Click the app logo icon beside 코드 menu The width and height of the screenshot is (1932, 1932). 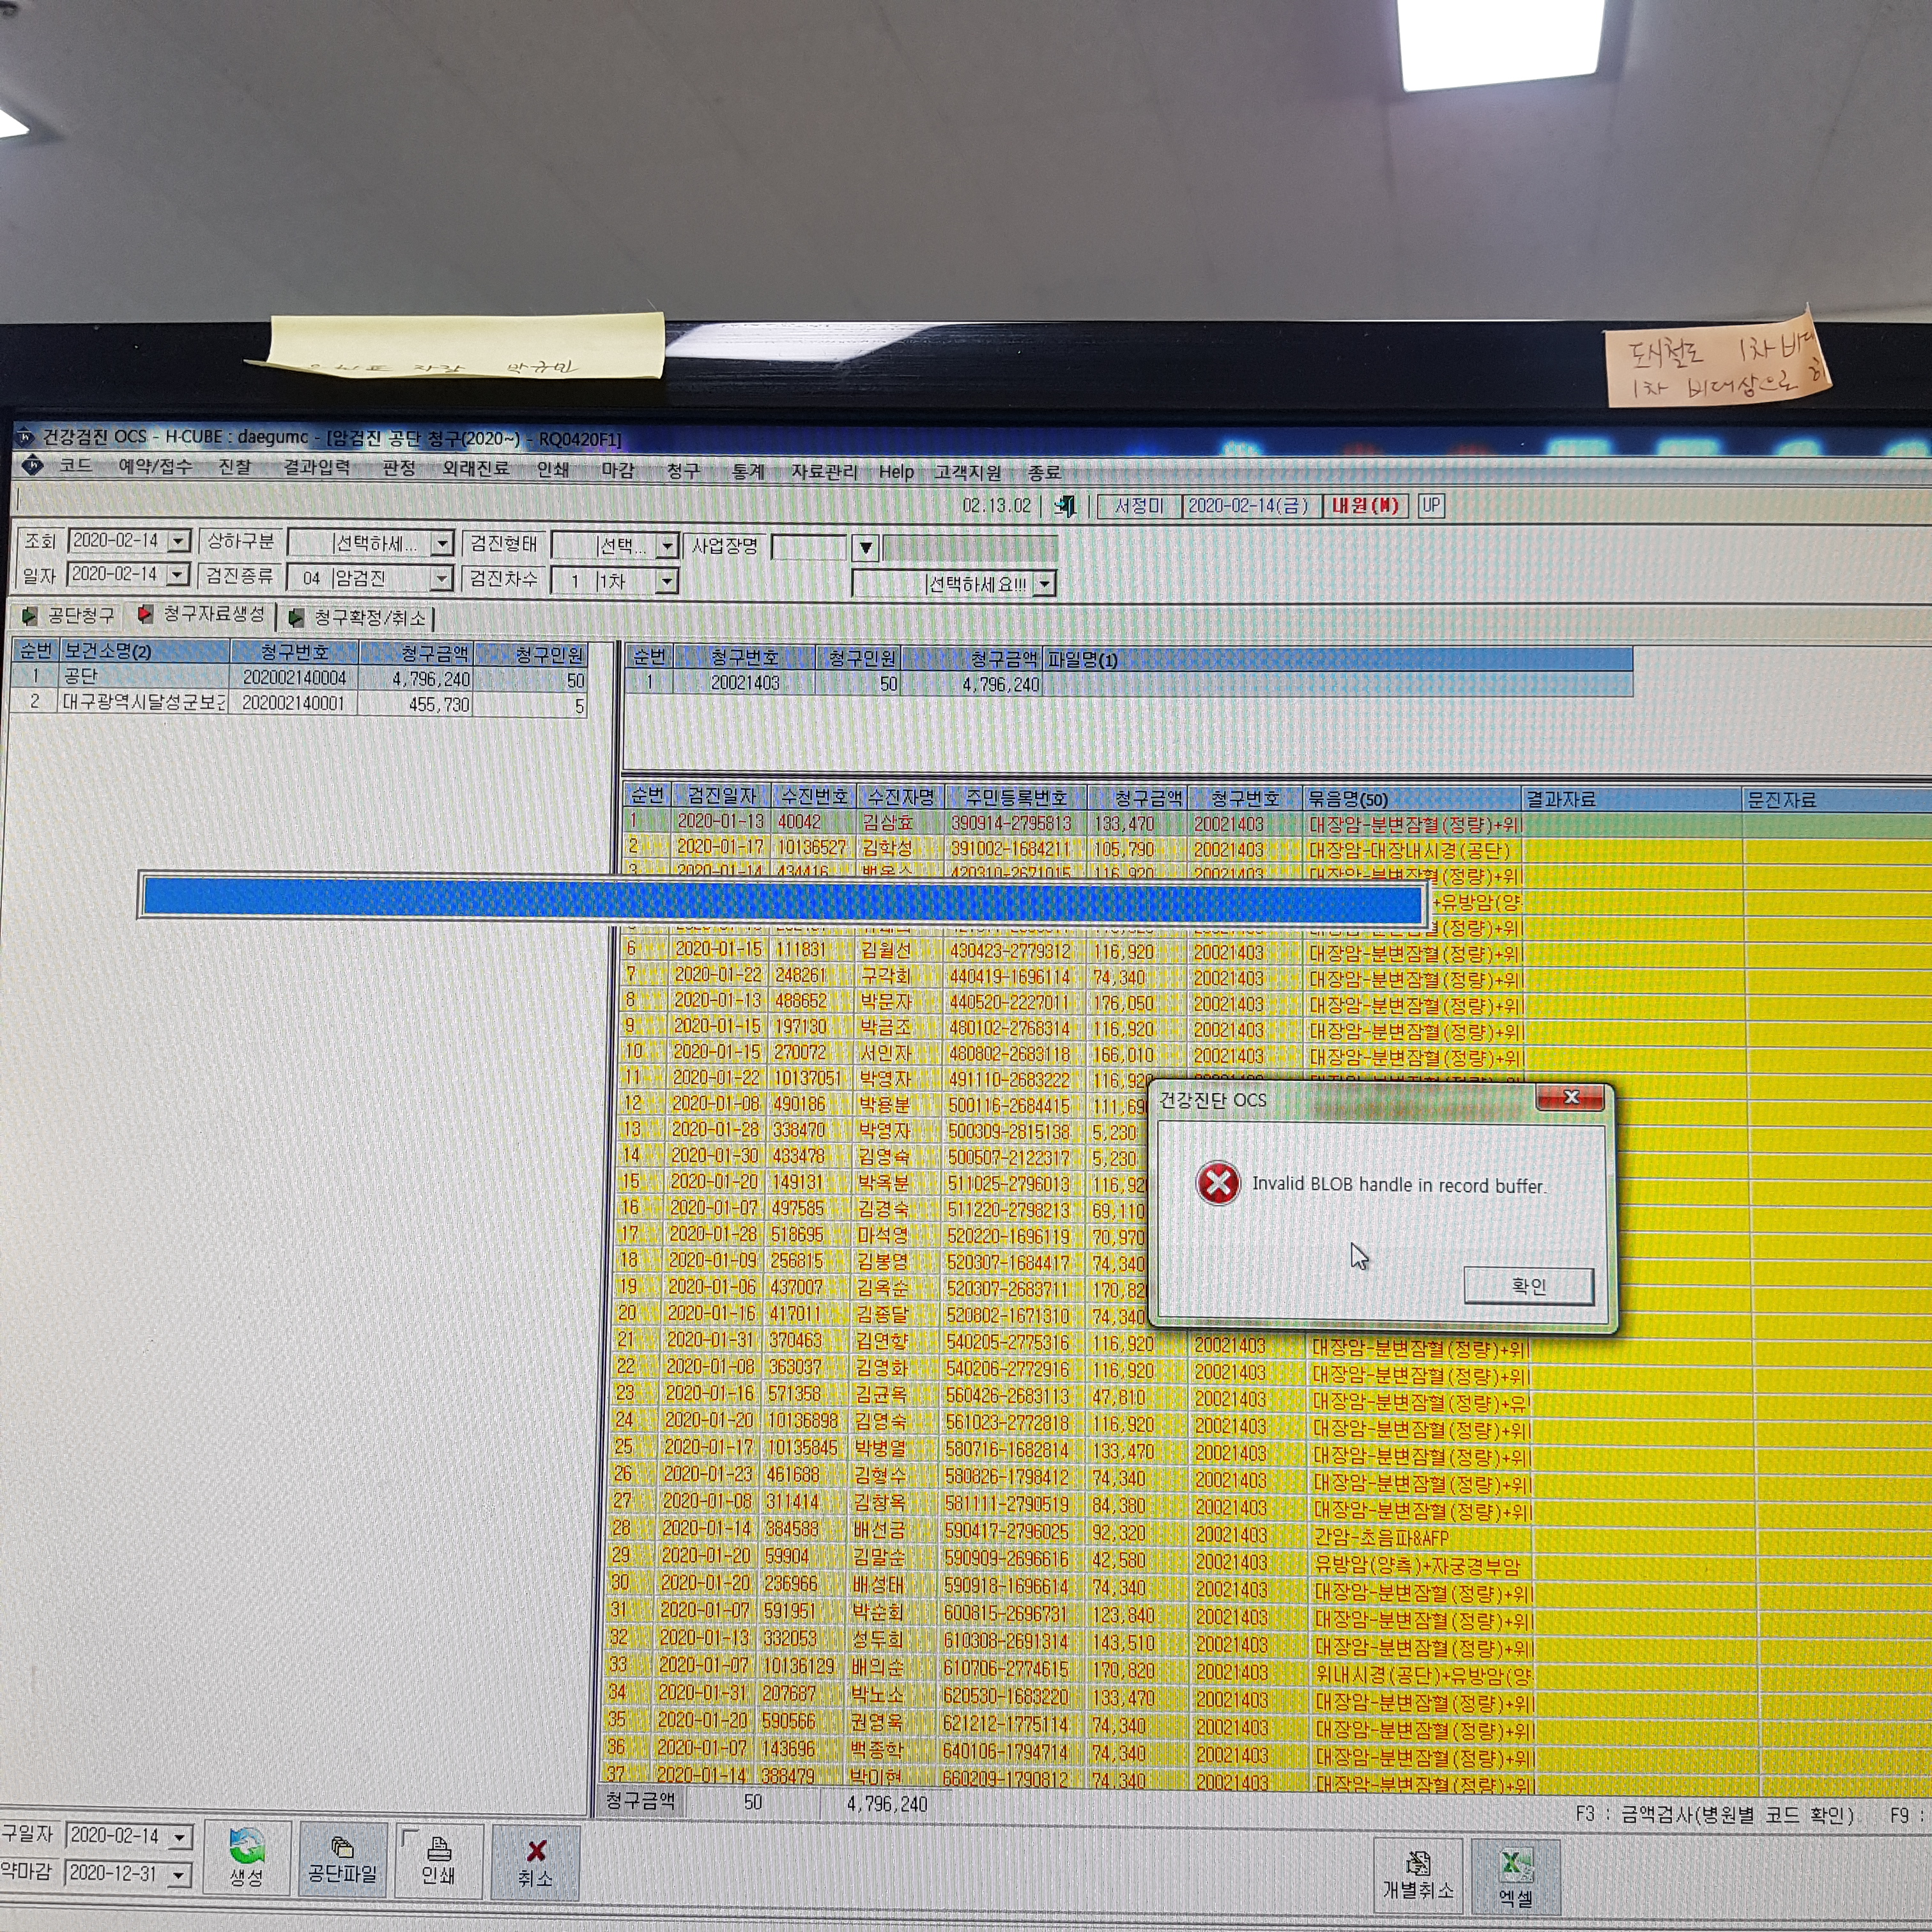(32, 465)
